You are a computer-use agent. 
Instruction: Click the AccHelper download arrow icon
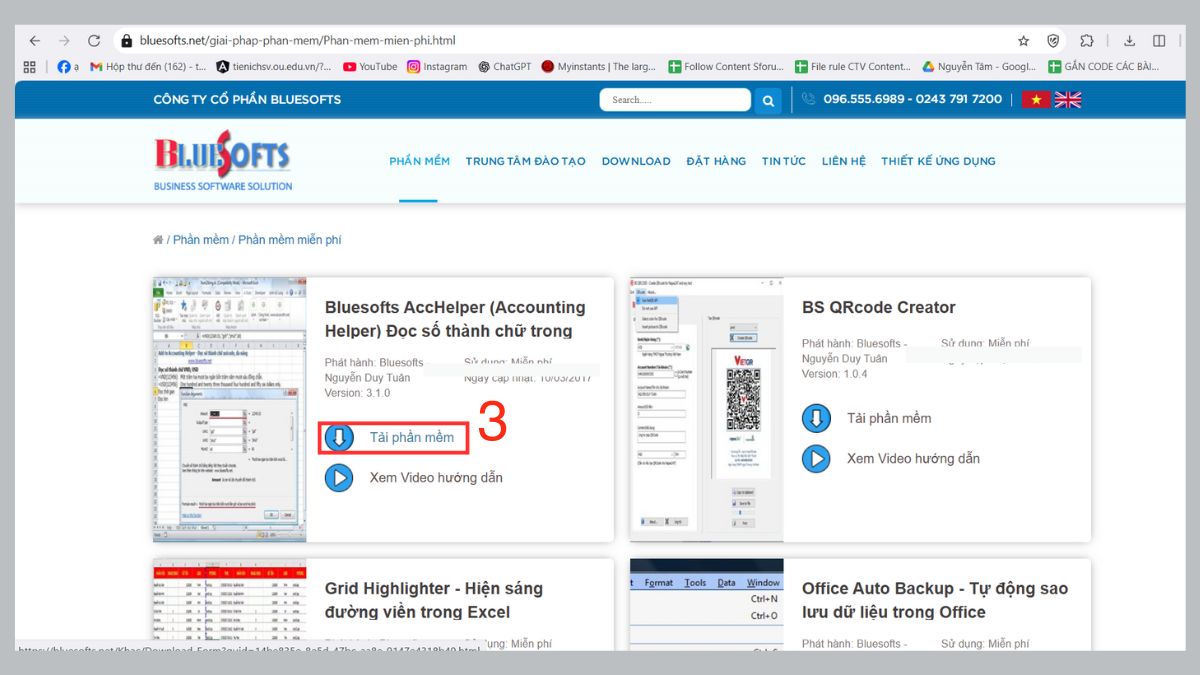pos(339,437)
